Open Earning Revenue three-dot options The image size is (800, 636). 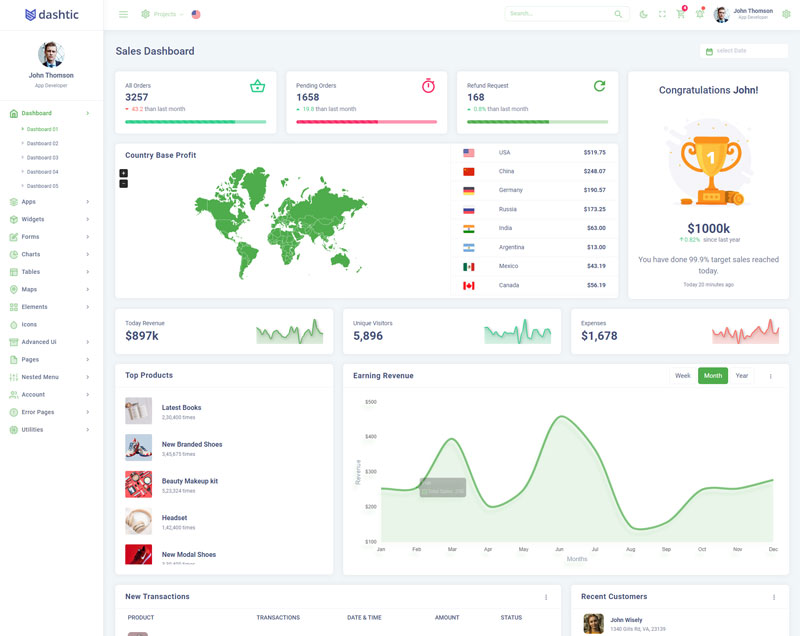770,376
